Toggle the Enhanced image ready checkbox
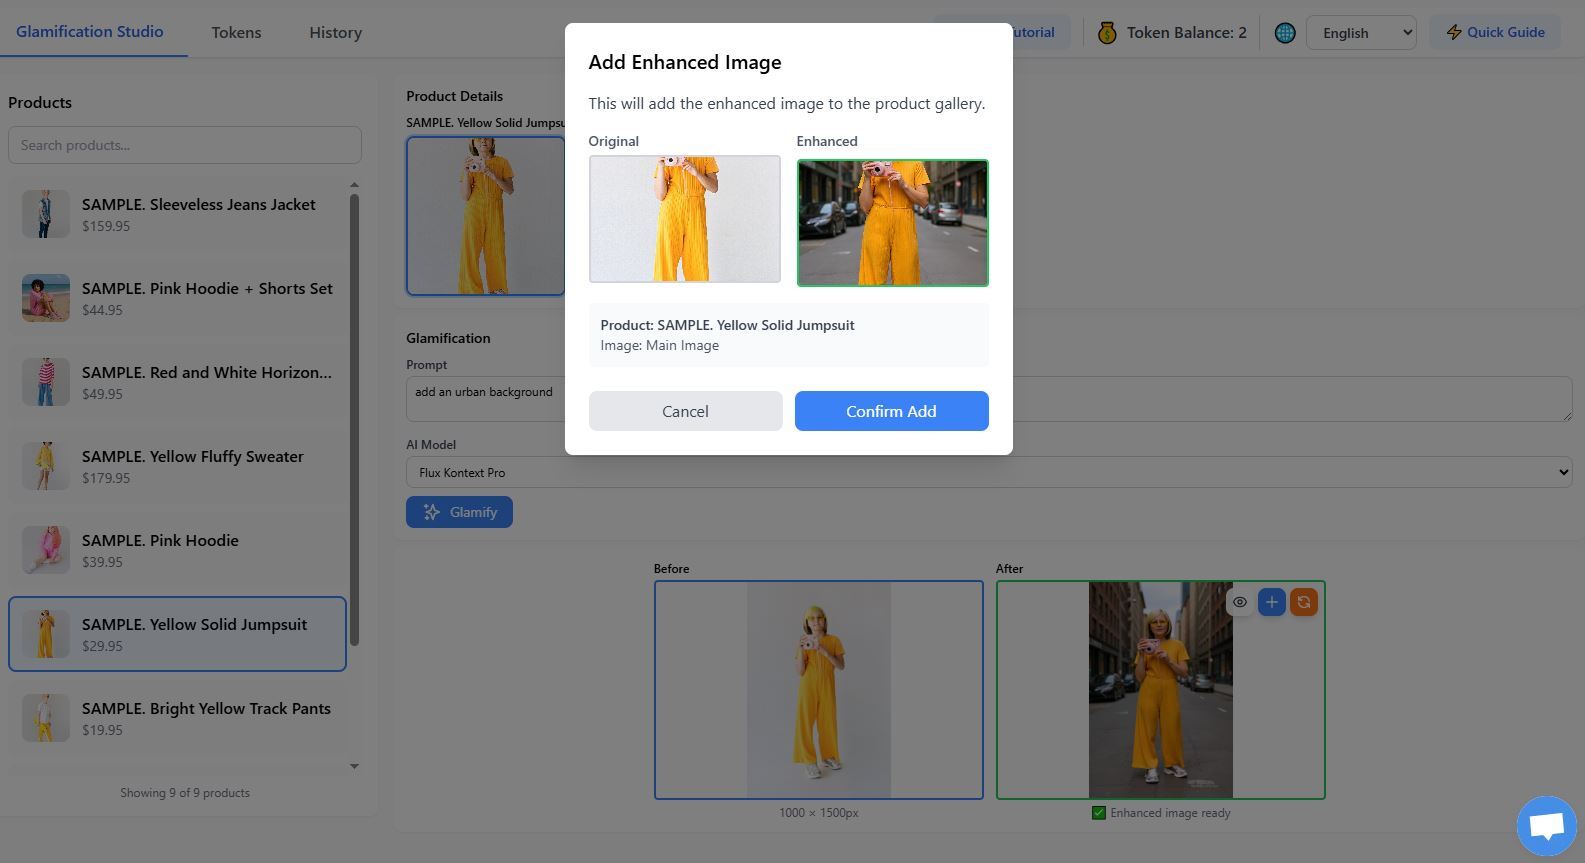Viewport: 1585px width, 863px height. 1099,813
